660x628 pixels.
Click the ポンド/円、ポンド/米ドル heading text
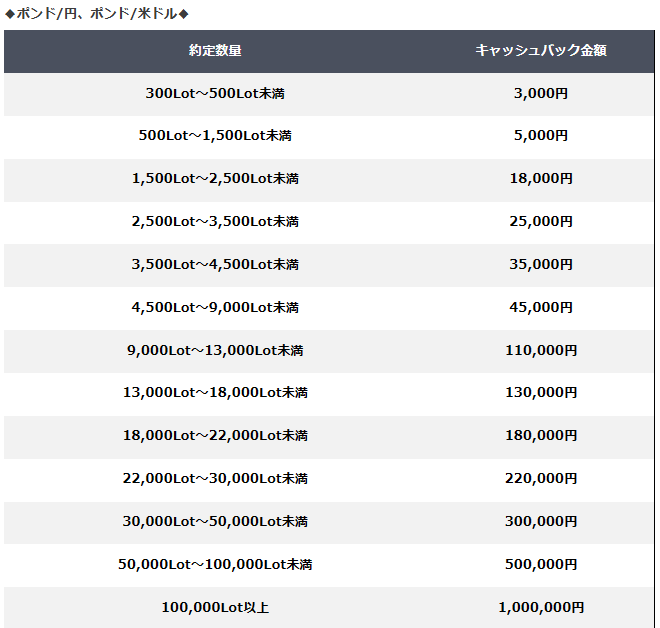click(x=97, y=13)
